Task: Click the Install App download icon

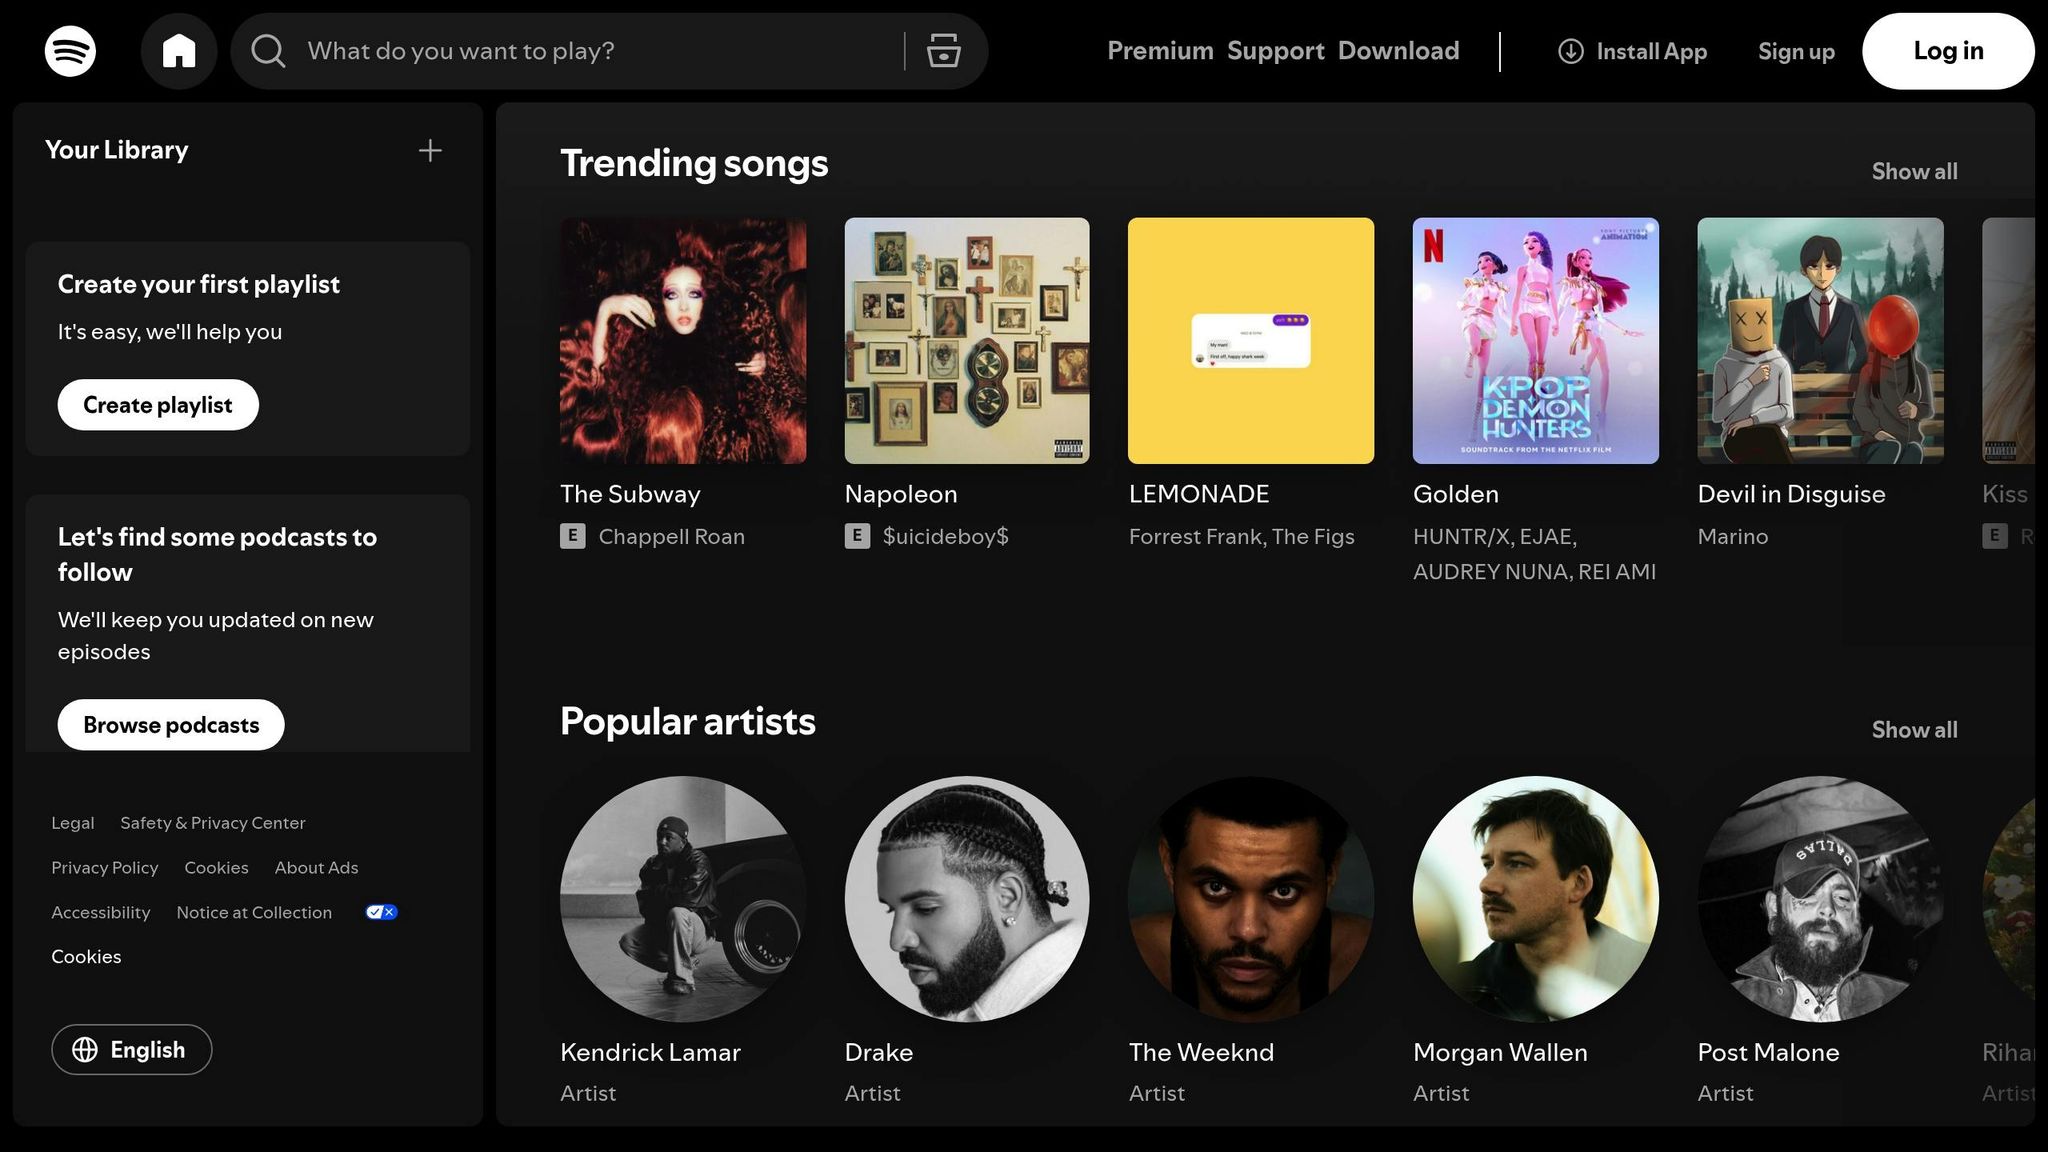Action: 1570,51
